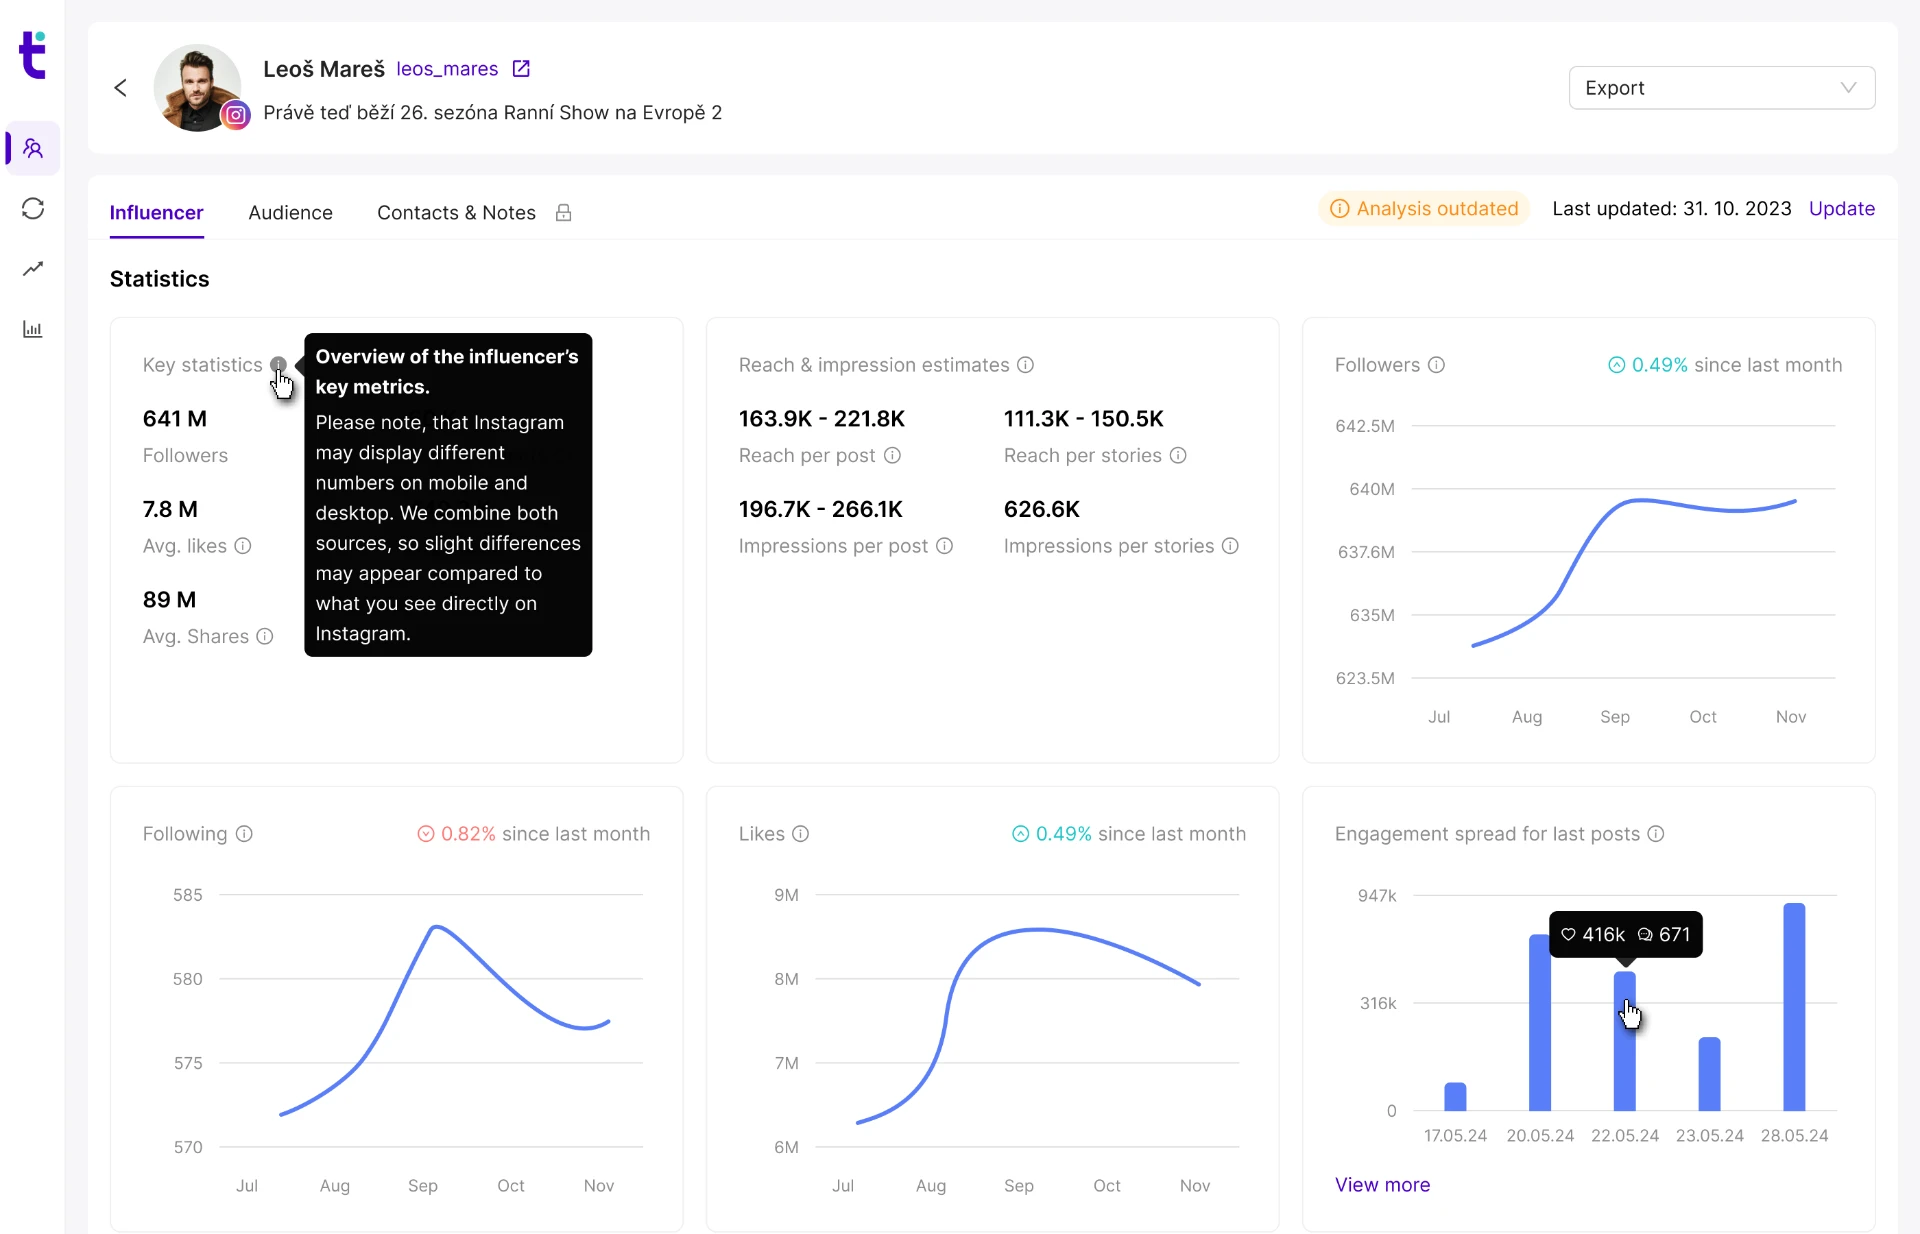Viewport: 1920px width, 1234px height.
Task: Click the Analysis outdated badge
Action: pos(1425,208)
